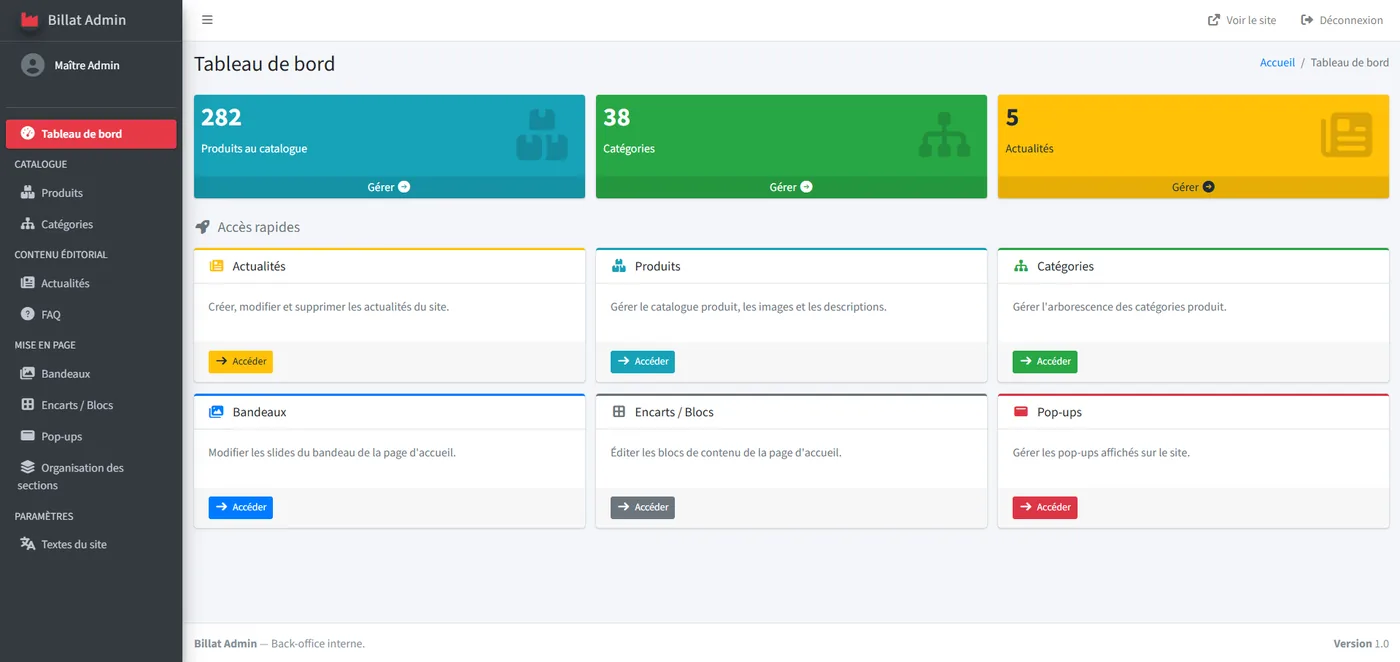The image size is (1400, 662).
Task: Click the yellow newspaper icon in Actualités card header
Action: [x=216, y=266]
